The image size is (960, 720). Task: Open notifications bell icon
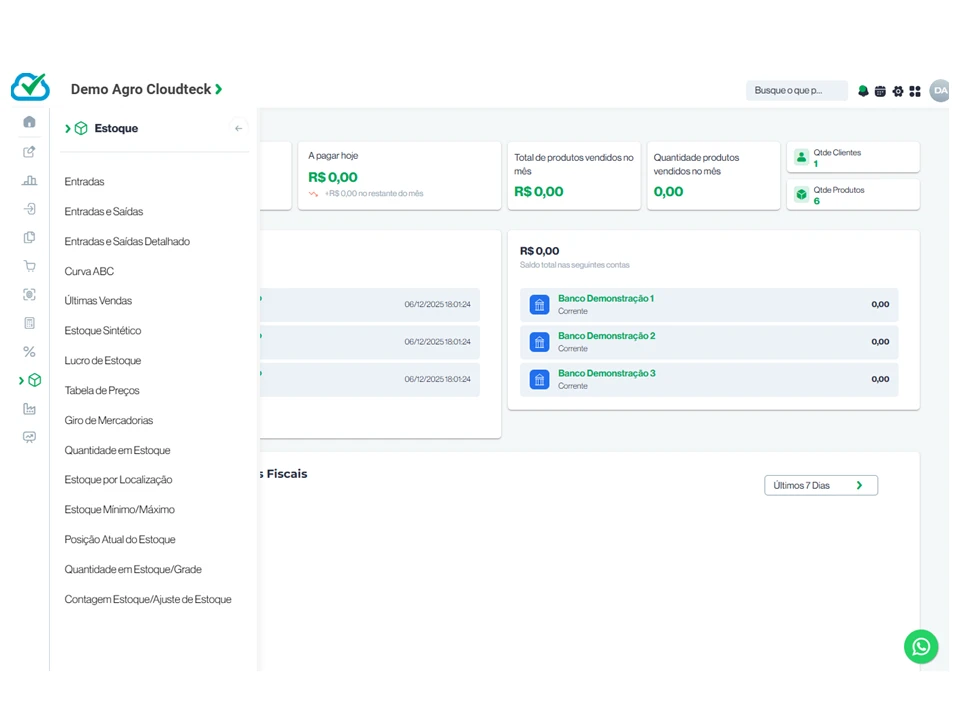[x=863, y=91]
